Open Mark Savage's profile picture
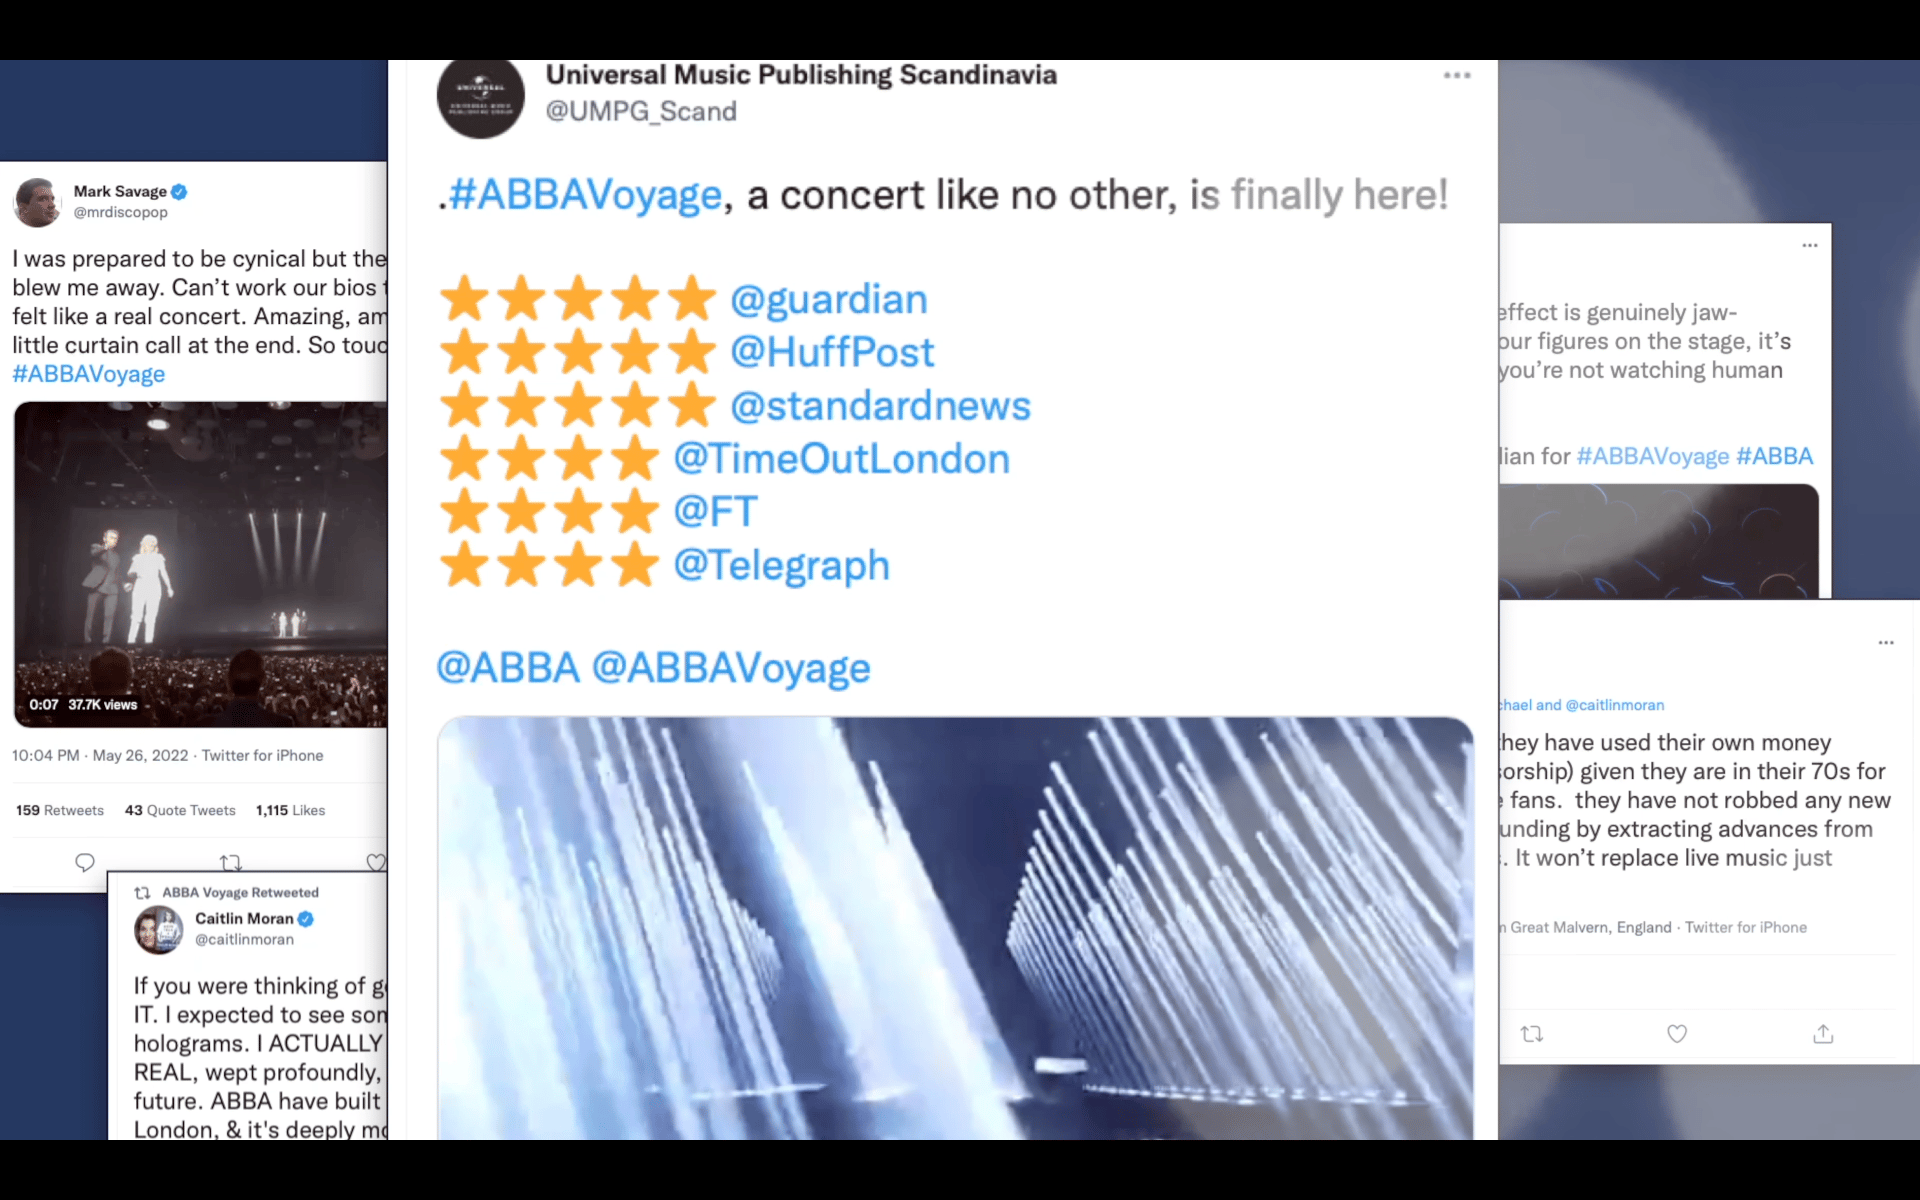 37,202
